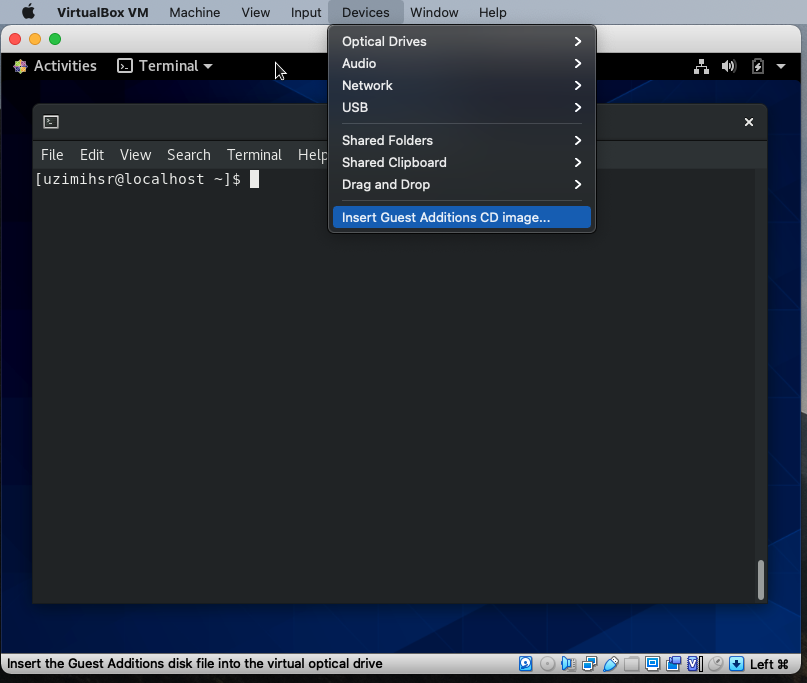Click the audio status bar icon

[568, 664]
